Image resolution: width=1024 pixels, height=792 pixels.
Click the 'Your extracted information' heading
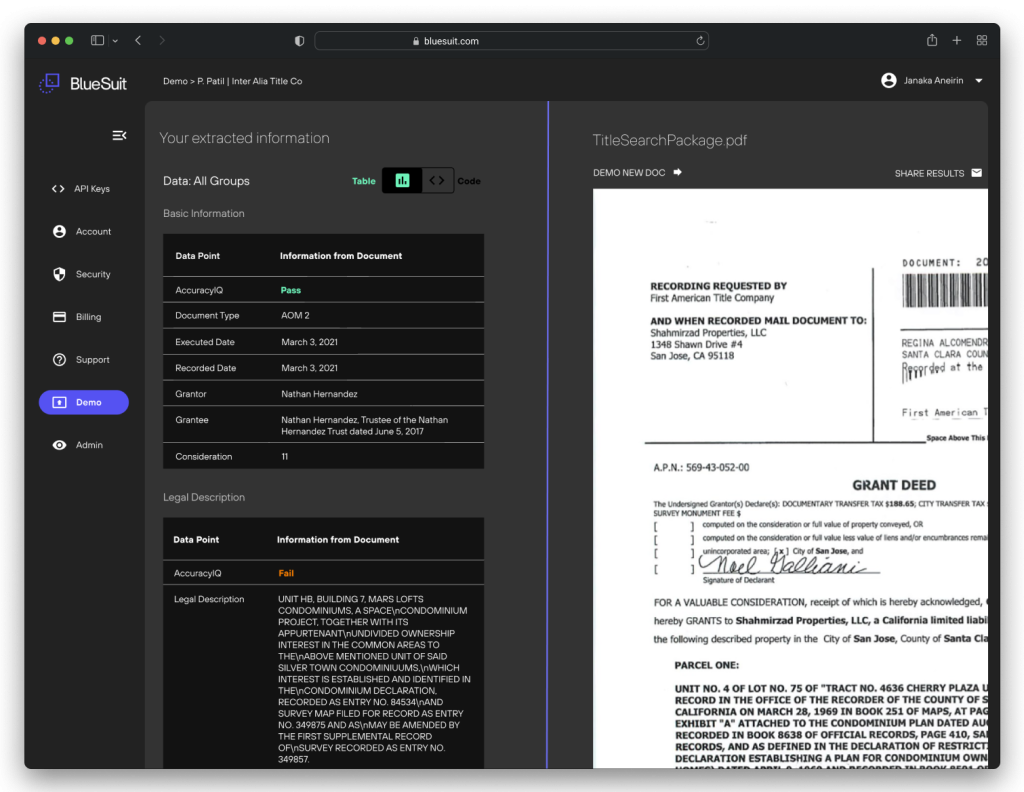[244, 138]
